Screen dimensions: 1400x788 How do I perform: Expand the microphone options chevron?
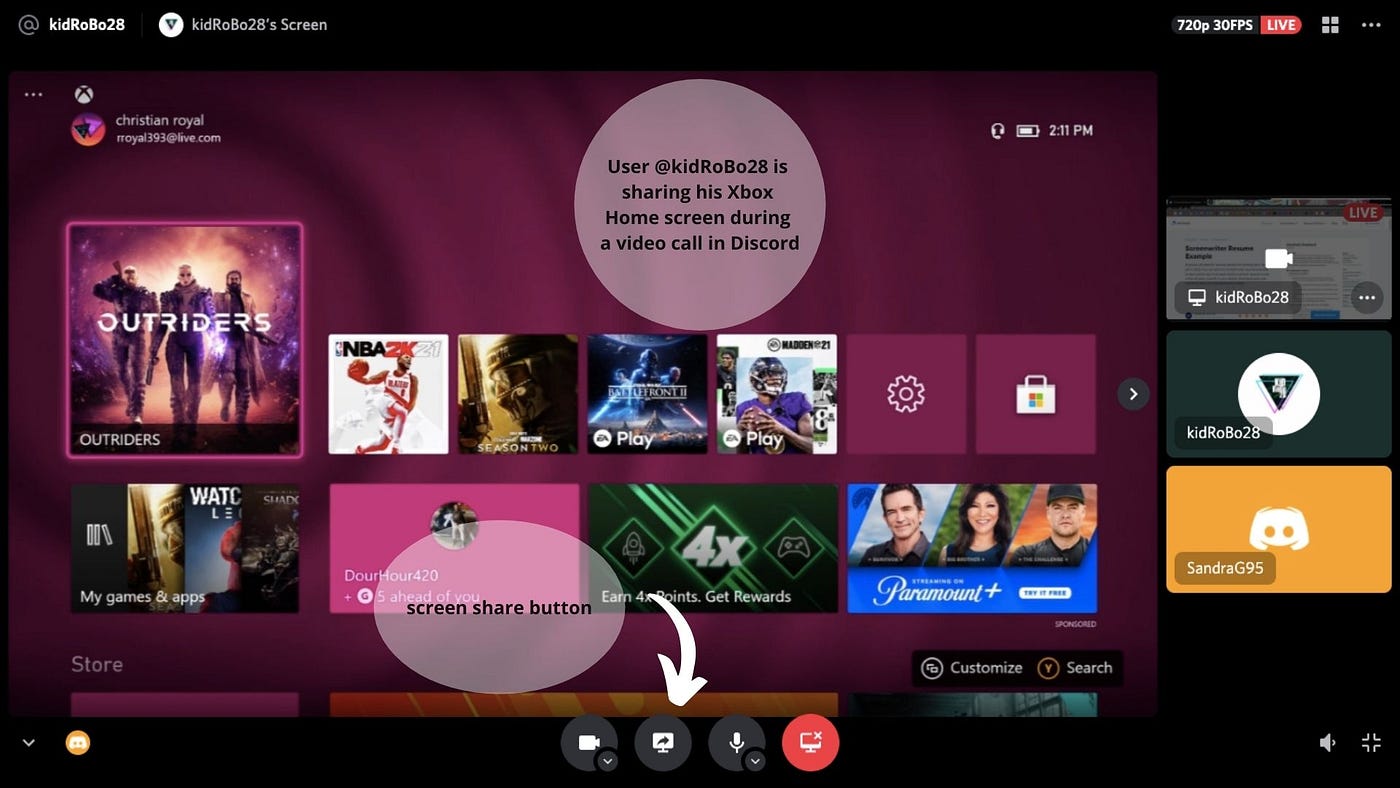tap(757, 761)
